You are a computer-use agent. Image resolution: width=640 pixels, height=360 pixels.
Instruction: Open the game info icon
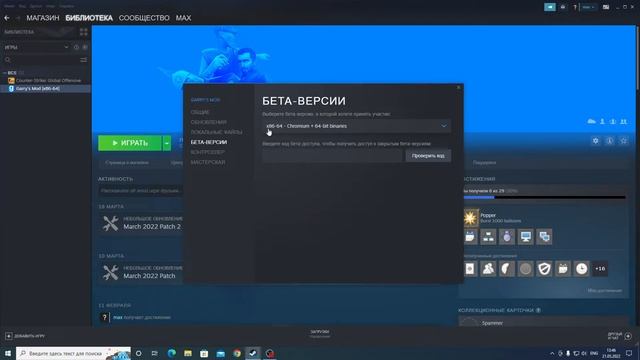(x=609, y=141)
